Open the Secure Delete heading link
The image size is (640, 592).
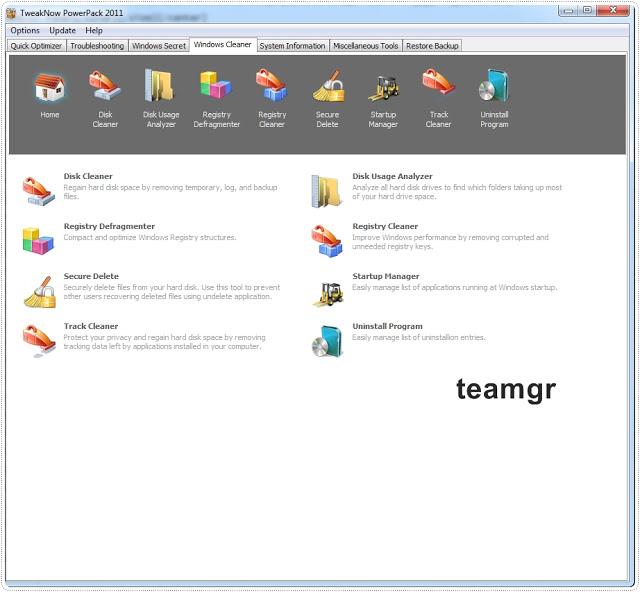pos(91,276)
